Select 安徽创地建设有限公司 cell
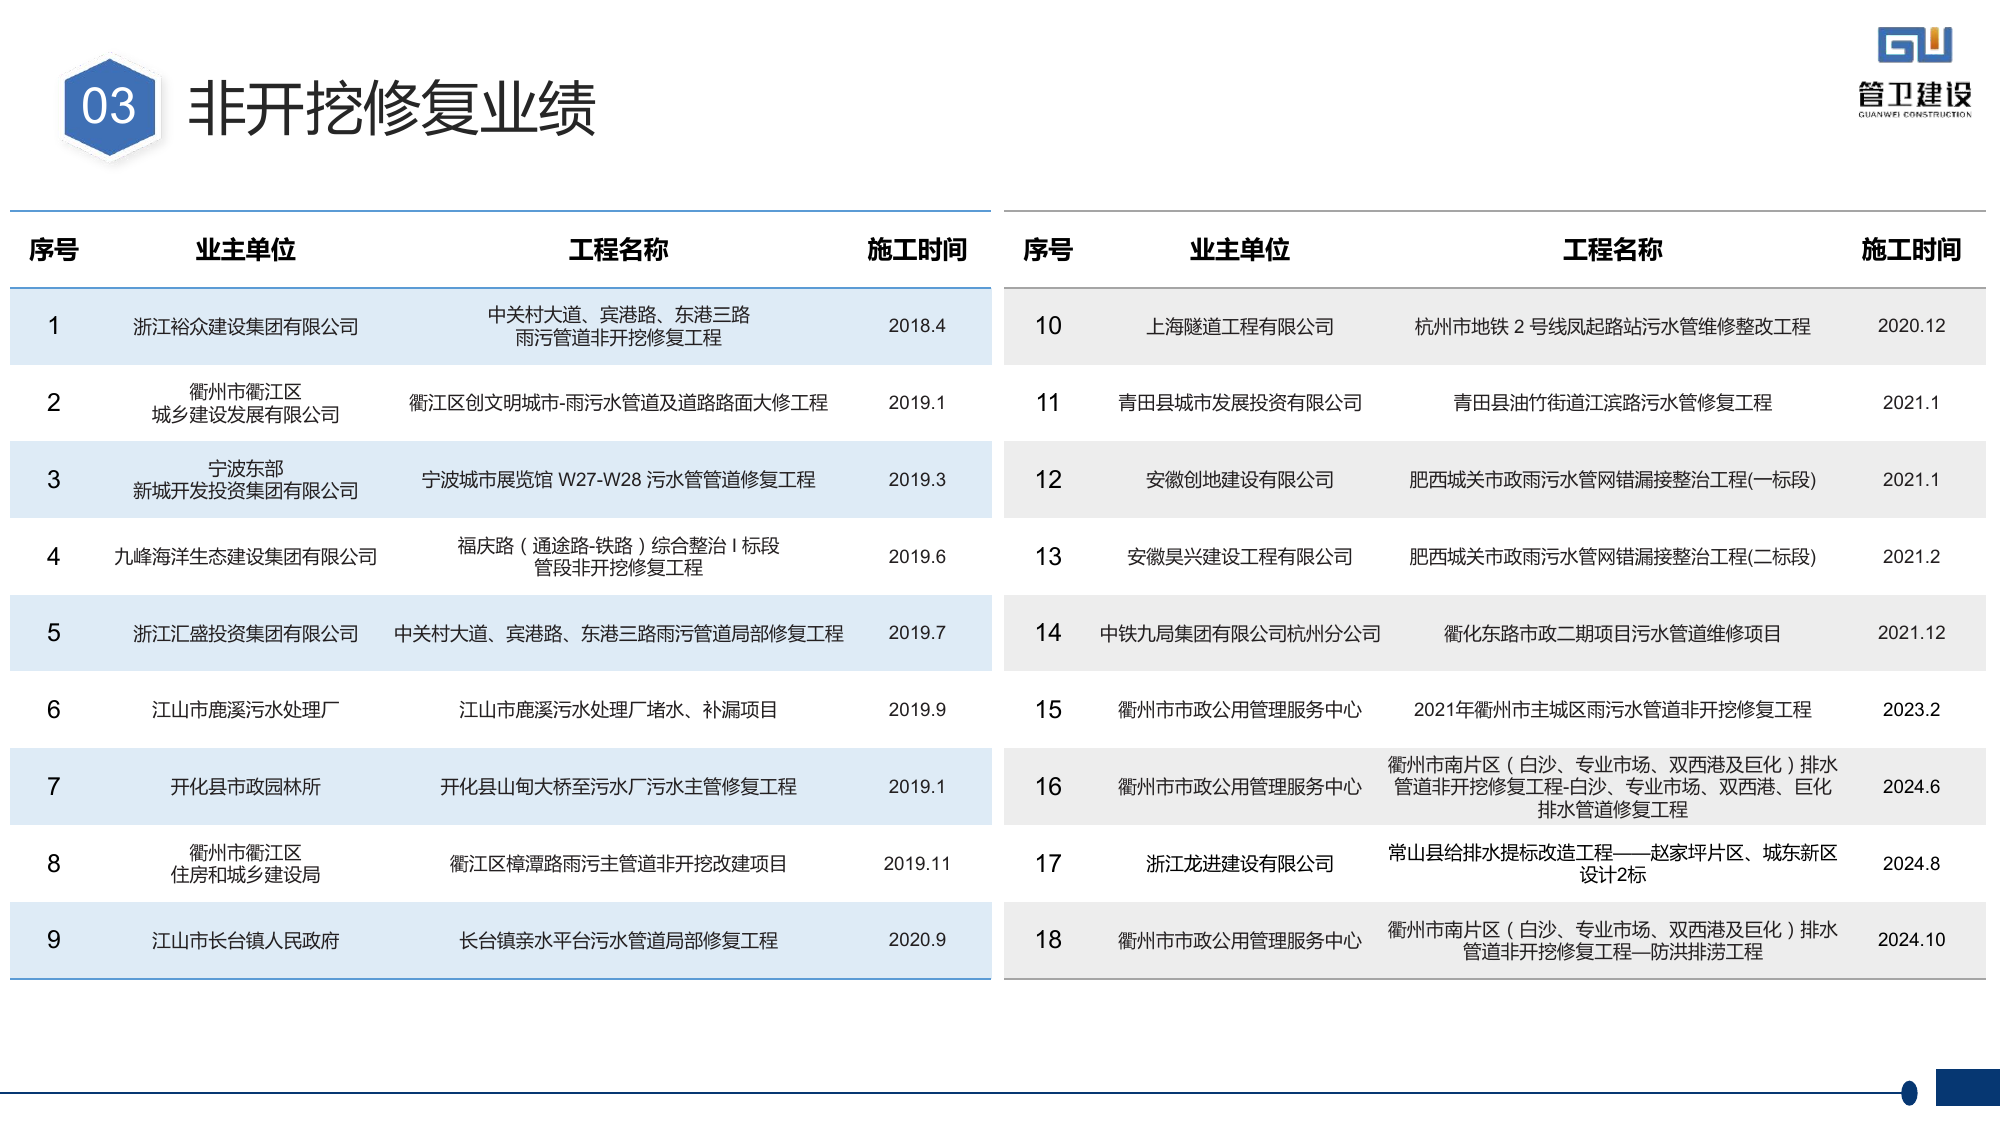This screenshot has height=1125, width=2001. (1240, 480)
